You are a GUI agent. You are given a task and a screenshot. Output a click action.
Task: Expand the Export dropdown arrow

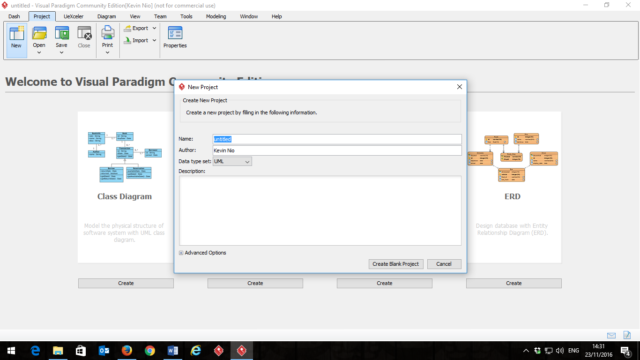point(154,28)
